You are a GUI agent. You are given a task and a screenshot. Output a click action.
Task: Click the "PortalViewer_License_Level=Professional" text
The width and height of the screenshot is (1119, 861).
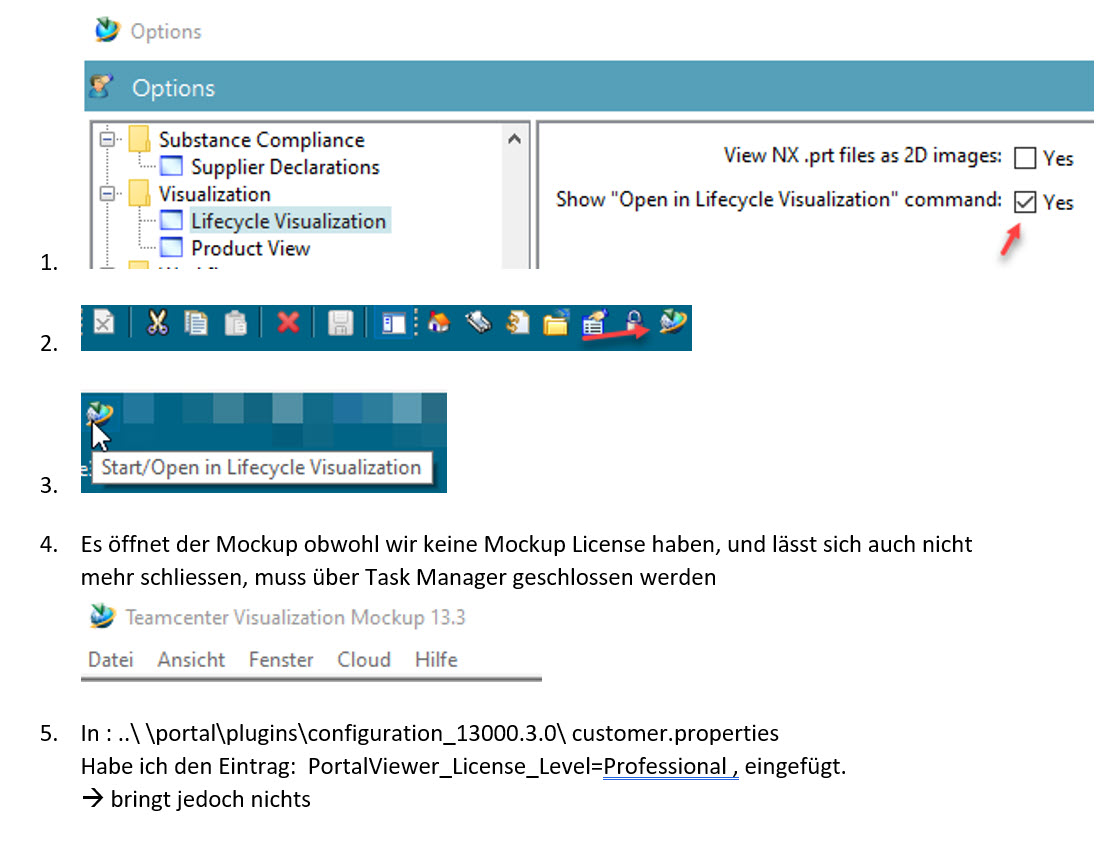coord(517,766)
